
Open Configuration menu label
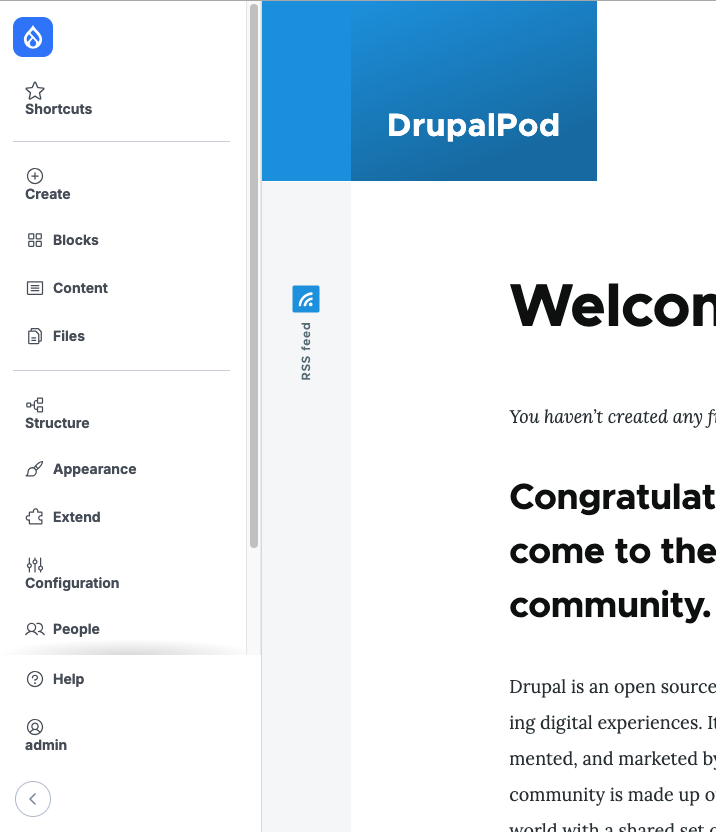pos(72,583)
